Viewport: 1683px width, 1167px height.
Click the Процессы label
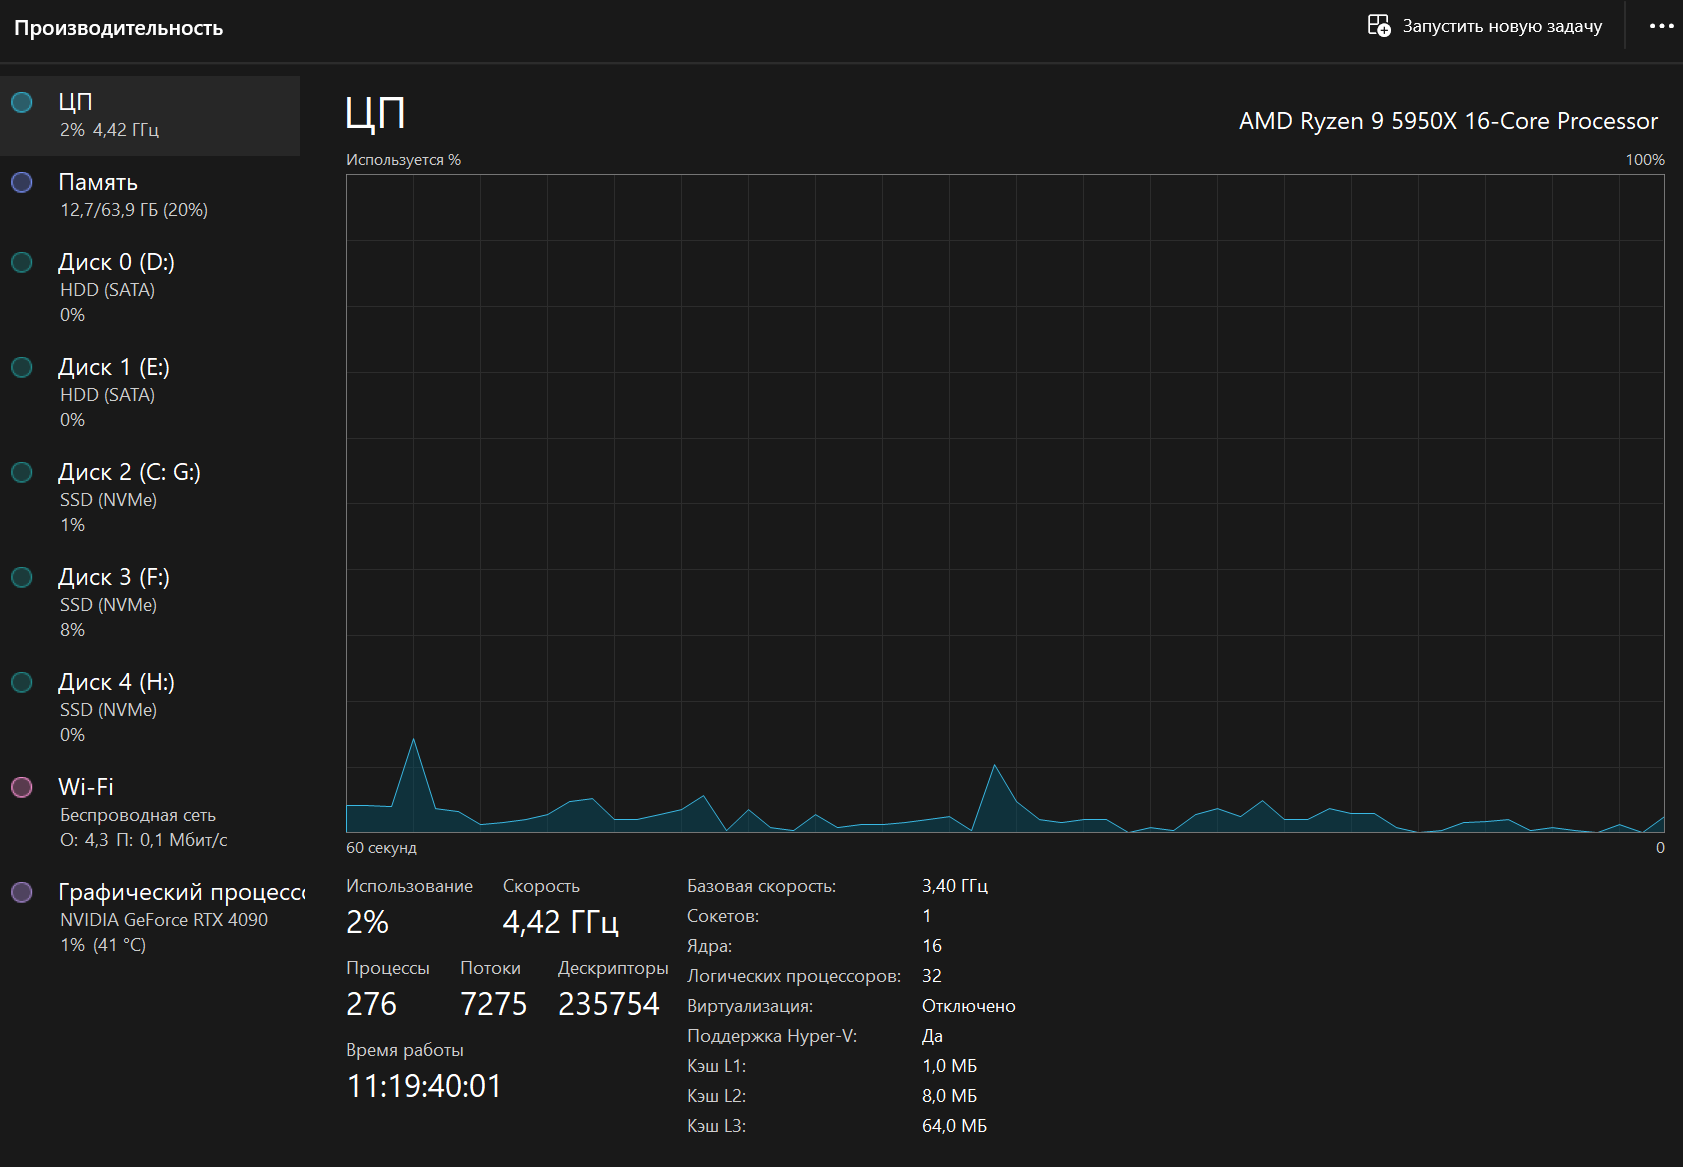[x=388, y=968]
